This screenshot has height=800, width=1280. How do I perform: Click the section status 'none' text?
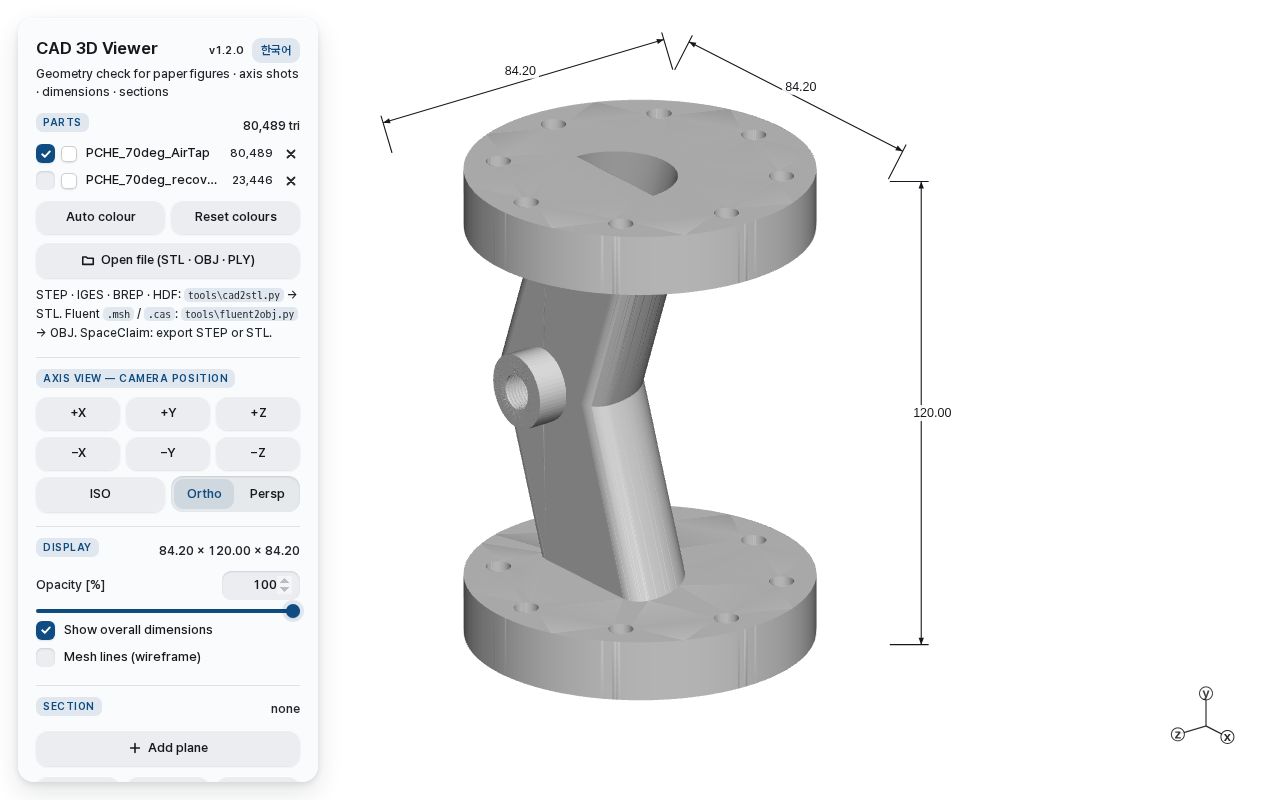coord(285,709)
